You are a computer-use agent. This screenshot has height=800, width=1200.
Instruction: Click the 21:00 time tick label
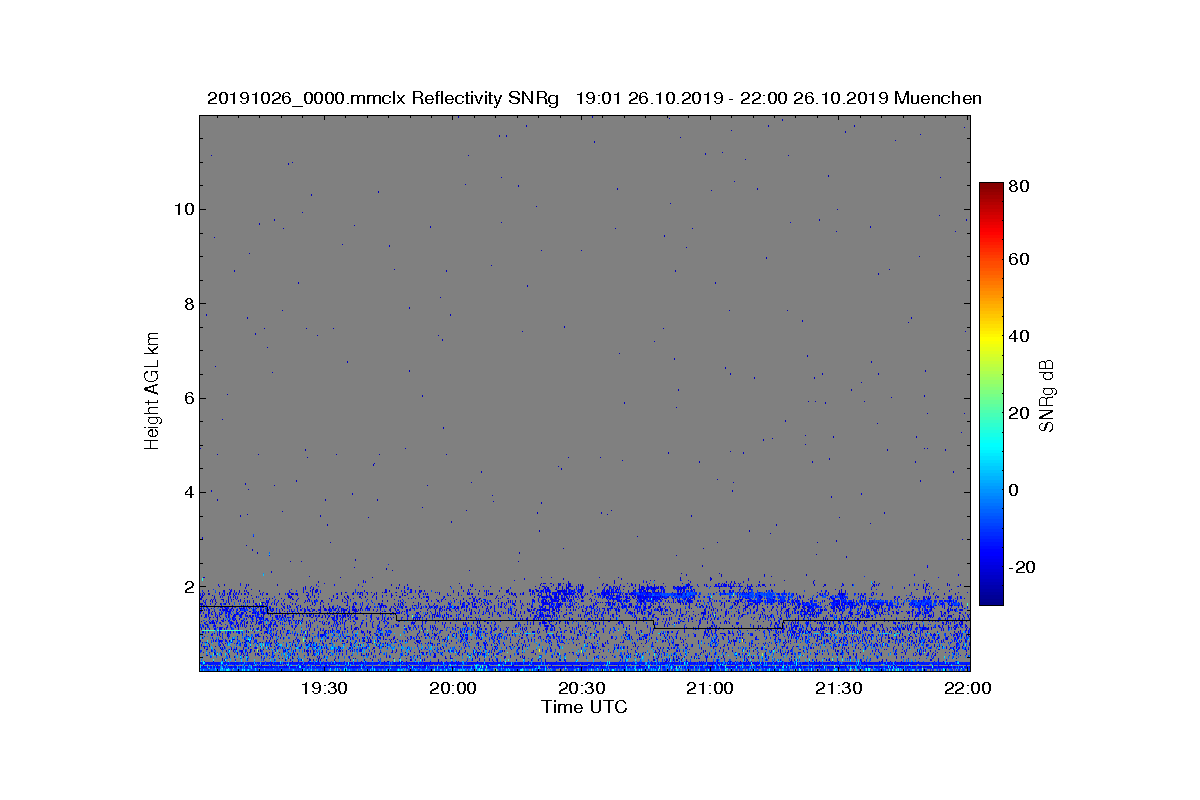[x=710, y=688]
